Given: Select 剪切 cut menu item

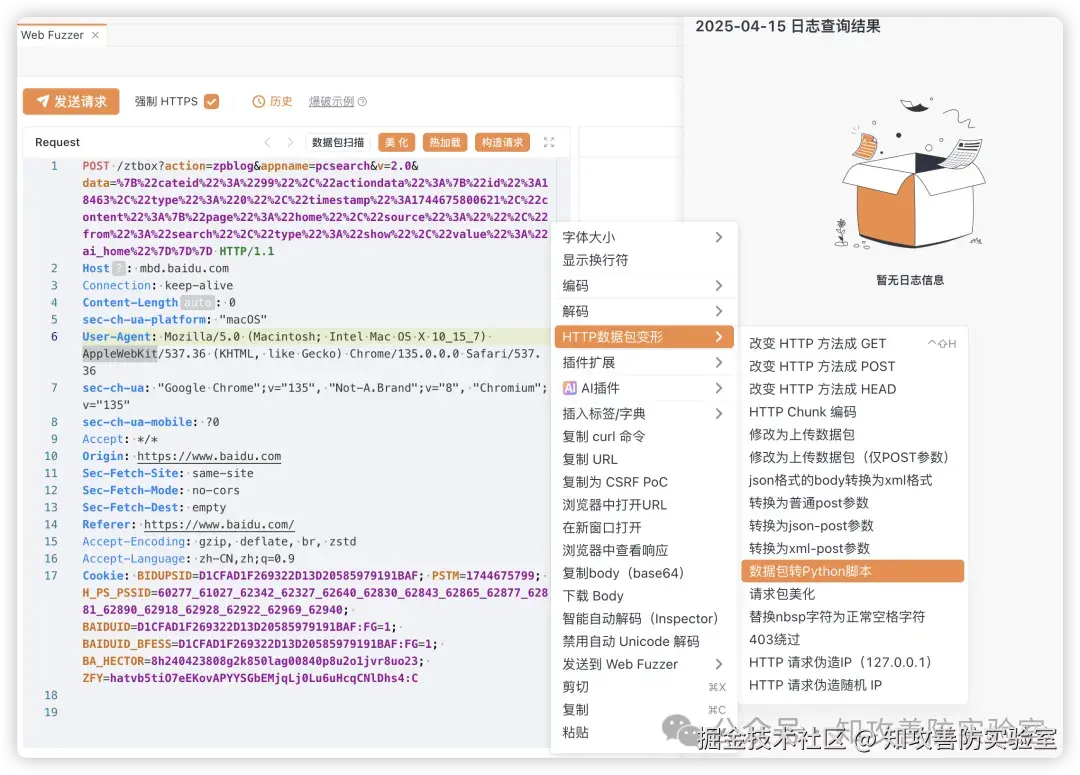Looking at the screenshot, I should tap(644, 686).
